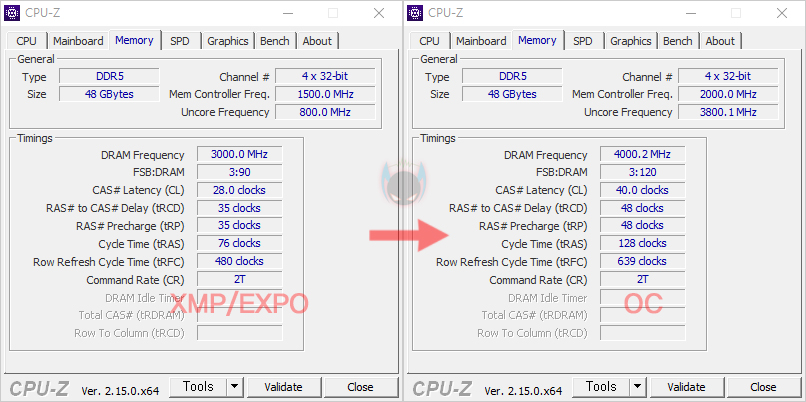
Task: Click the CPU-Z app icon in left window title bar
Action: pos(12,13)
